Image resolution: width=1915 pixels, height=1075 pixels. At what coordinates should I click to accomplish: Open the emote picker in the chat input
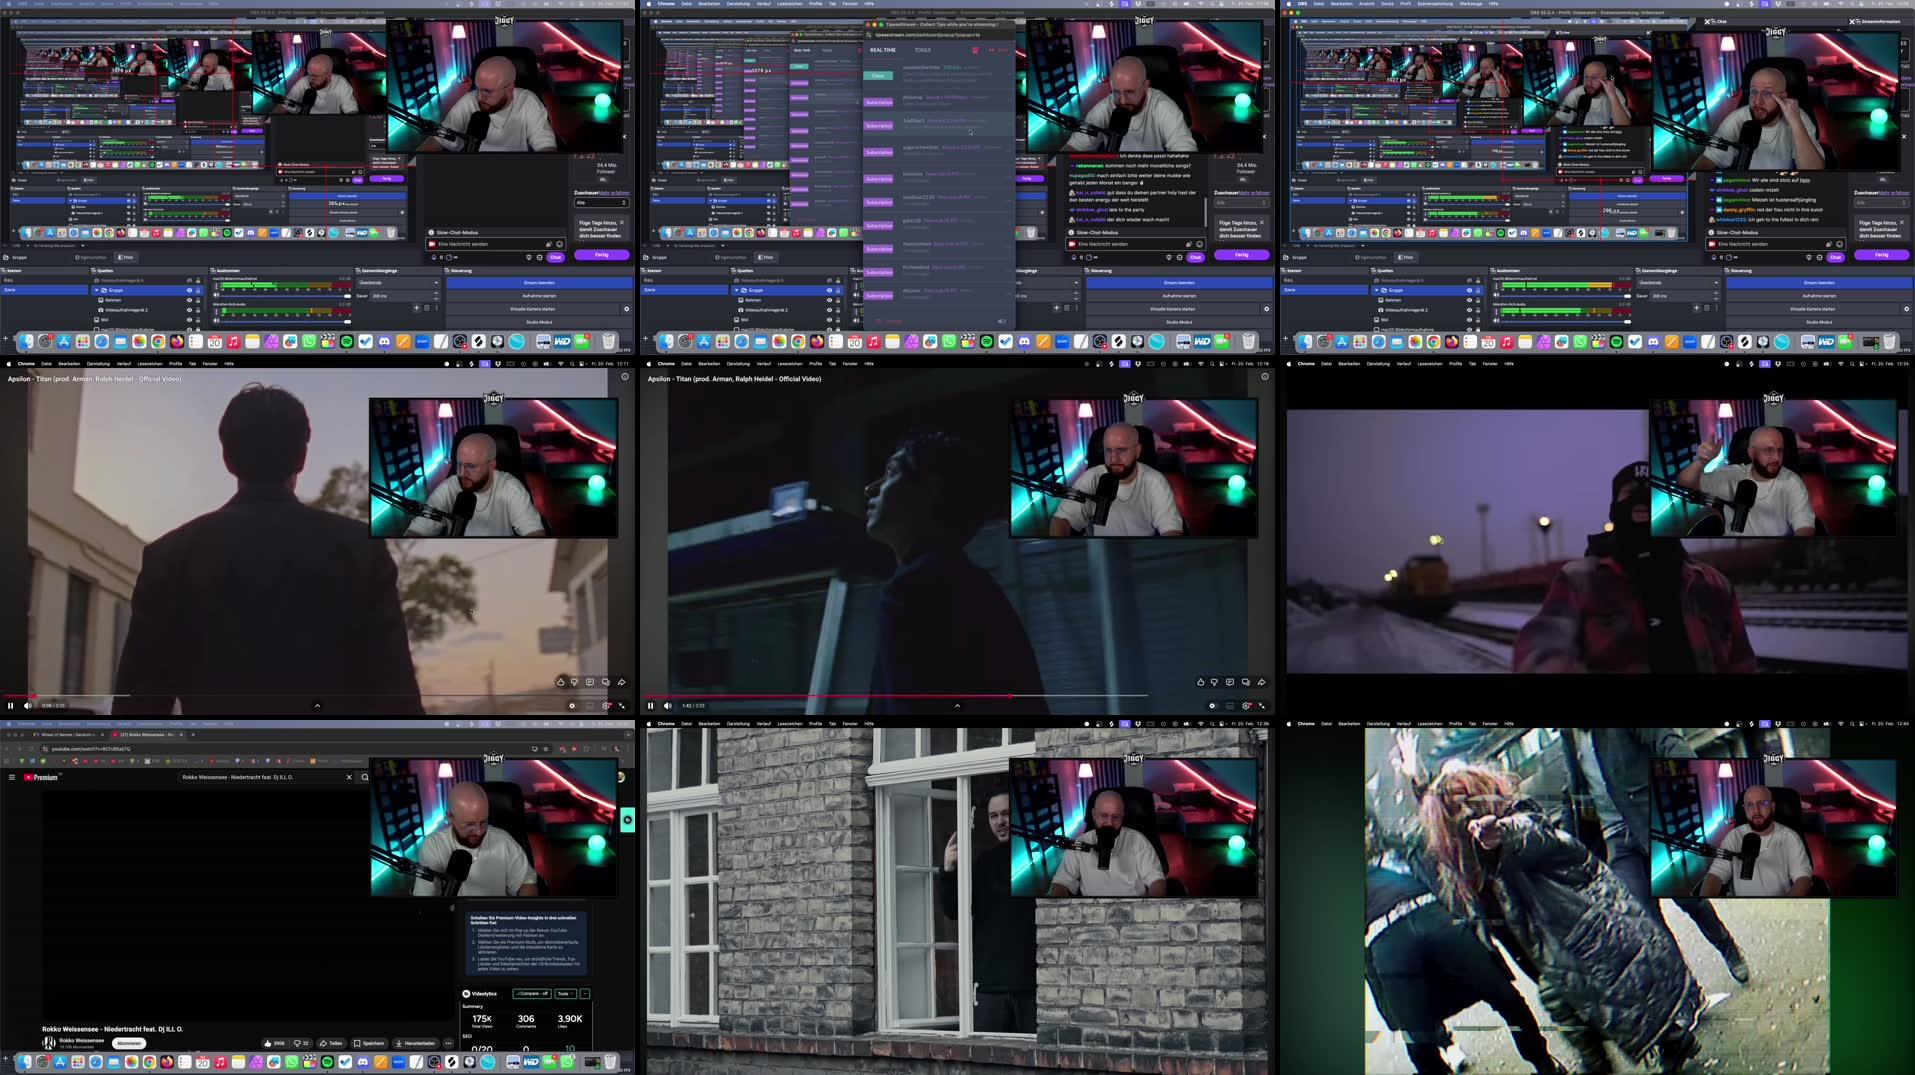tap(559, 244)
